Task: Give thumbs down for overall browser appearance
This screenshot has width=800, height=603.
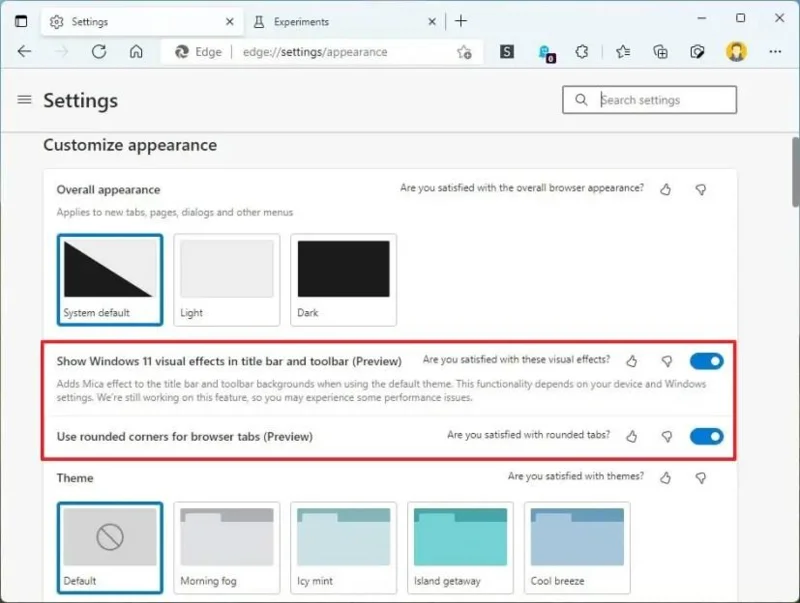Action: point(701,190)
